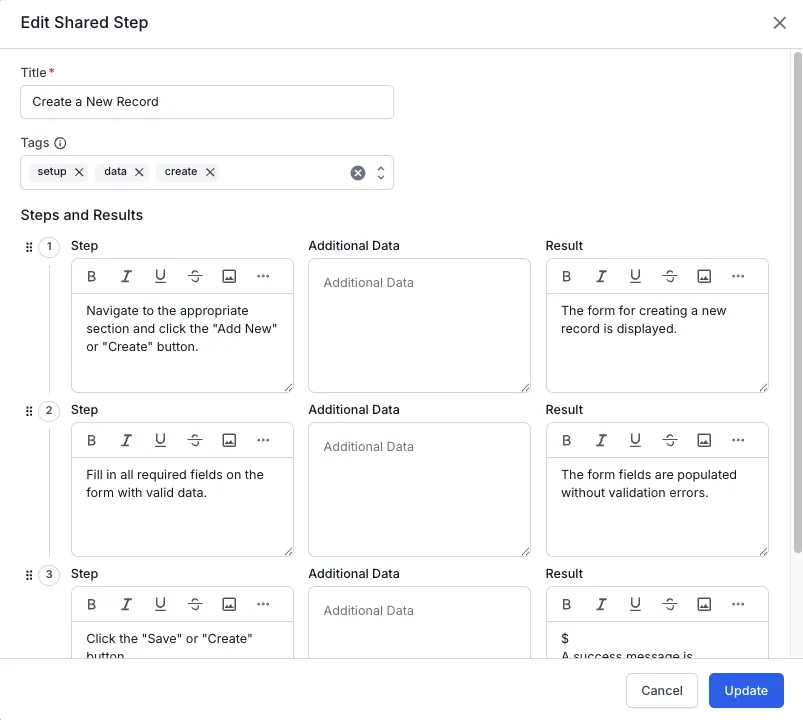This screenshot has height=720, width=803.
Task: Remove the create tag
Action: [x=207, y=171]
